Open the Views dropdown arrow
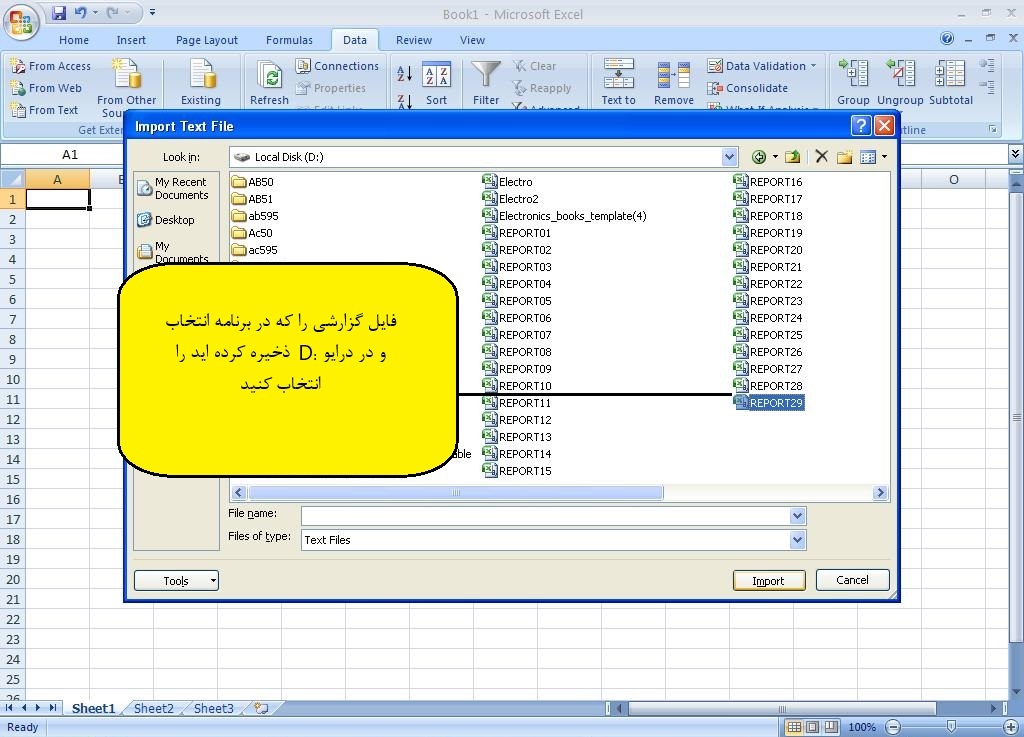 (884, 156)
